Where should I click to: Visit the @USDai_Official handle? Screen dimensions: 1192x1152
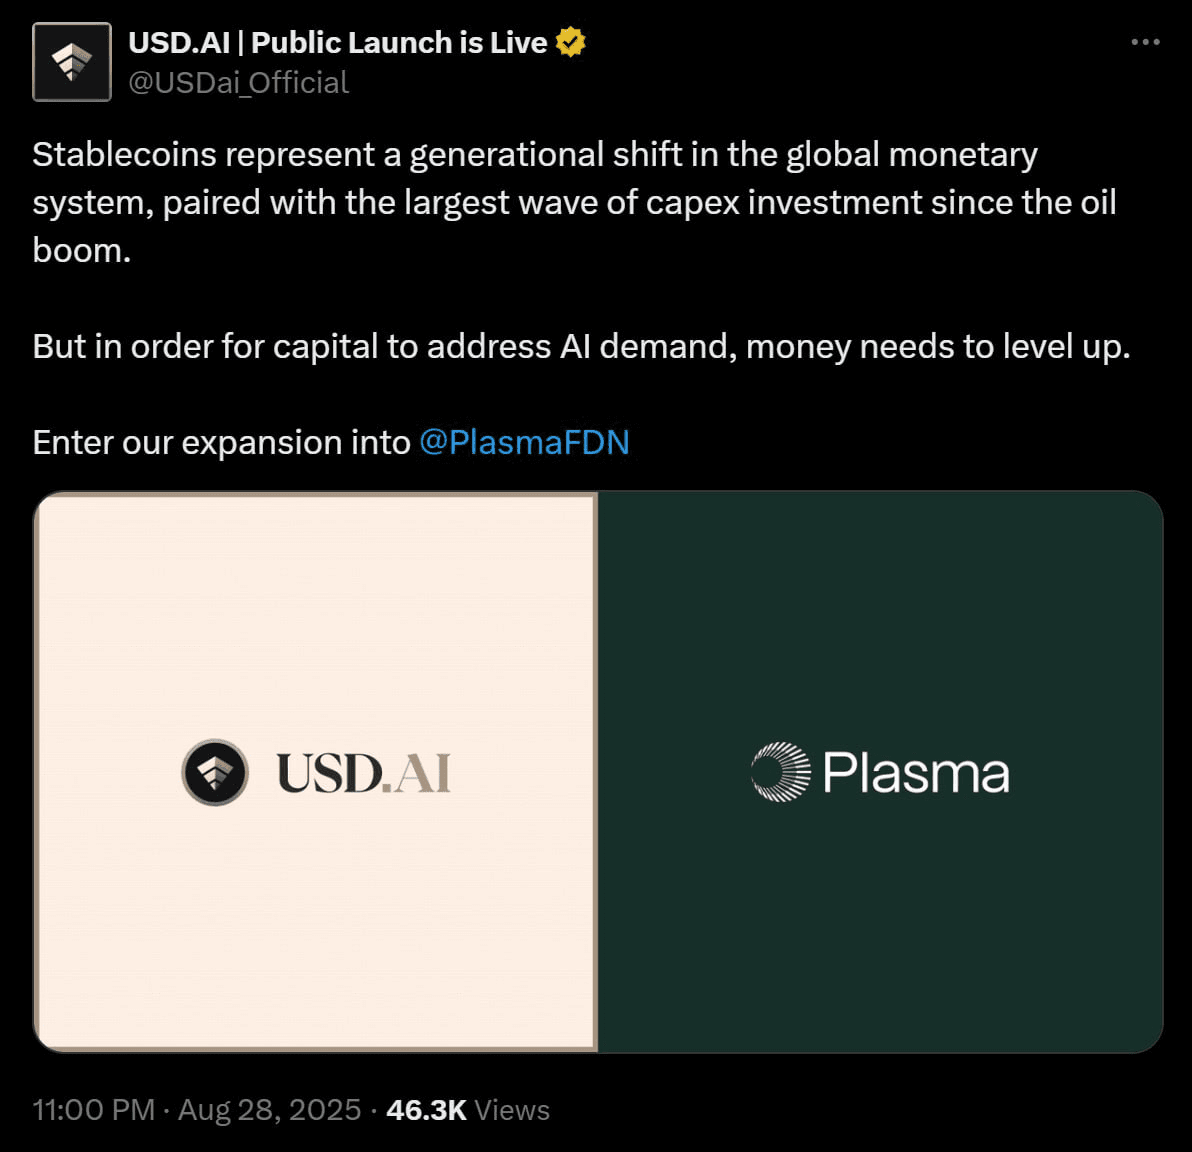pos(238,82)
